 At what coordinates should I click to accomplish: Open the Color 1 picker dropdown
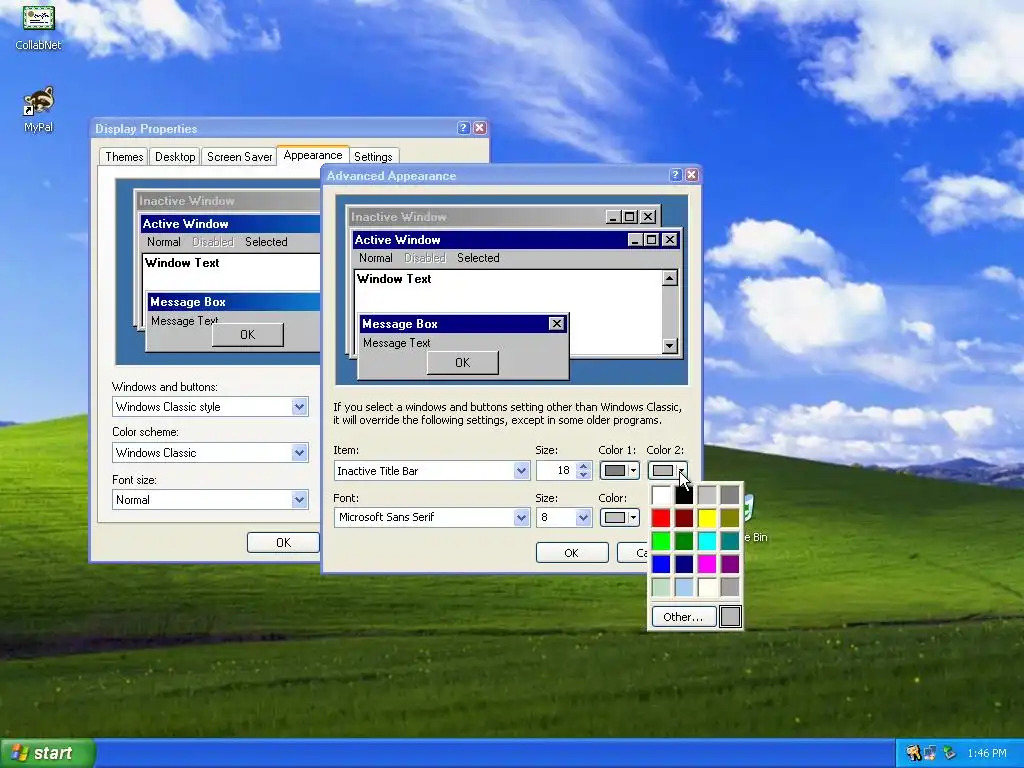tap(619, 470)
